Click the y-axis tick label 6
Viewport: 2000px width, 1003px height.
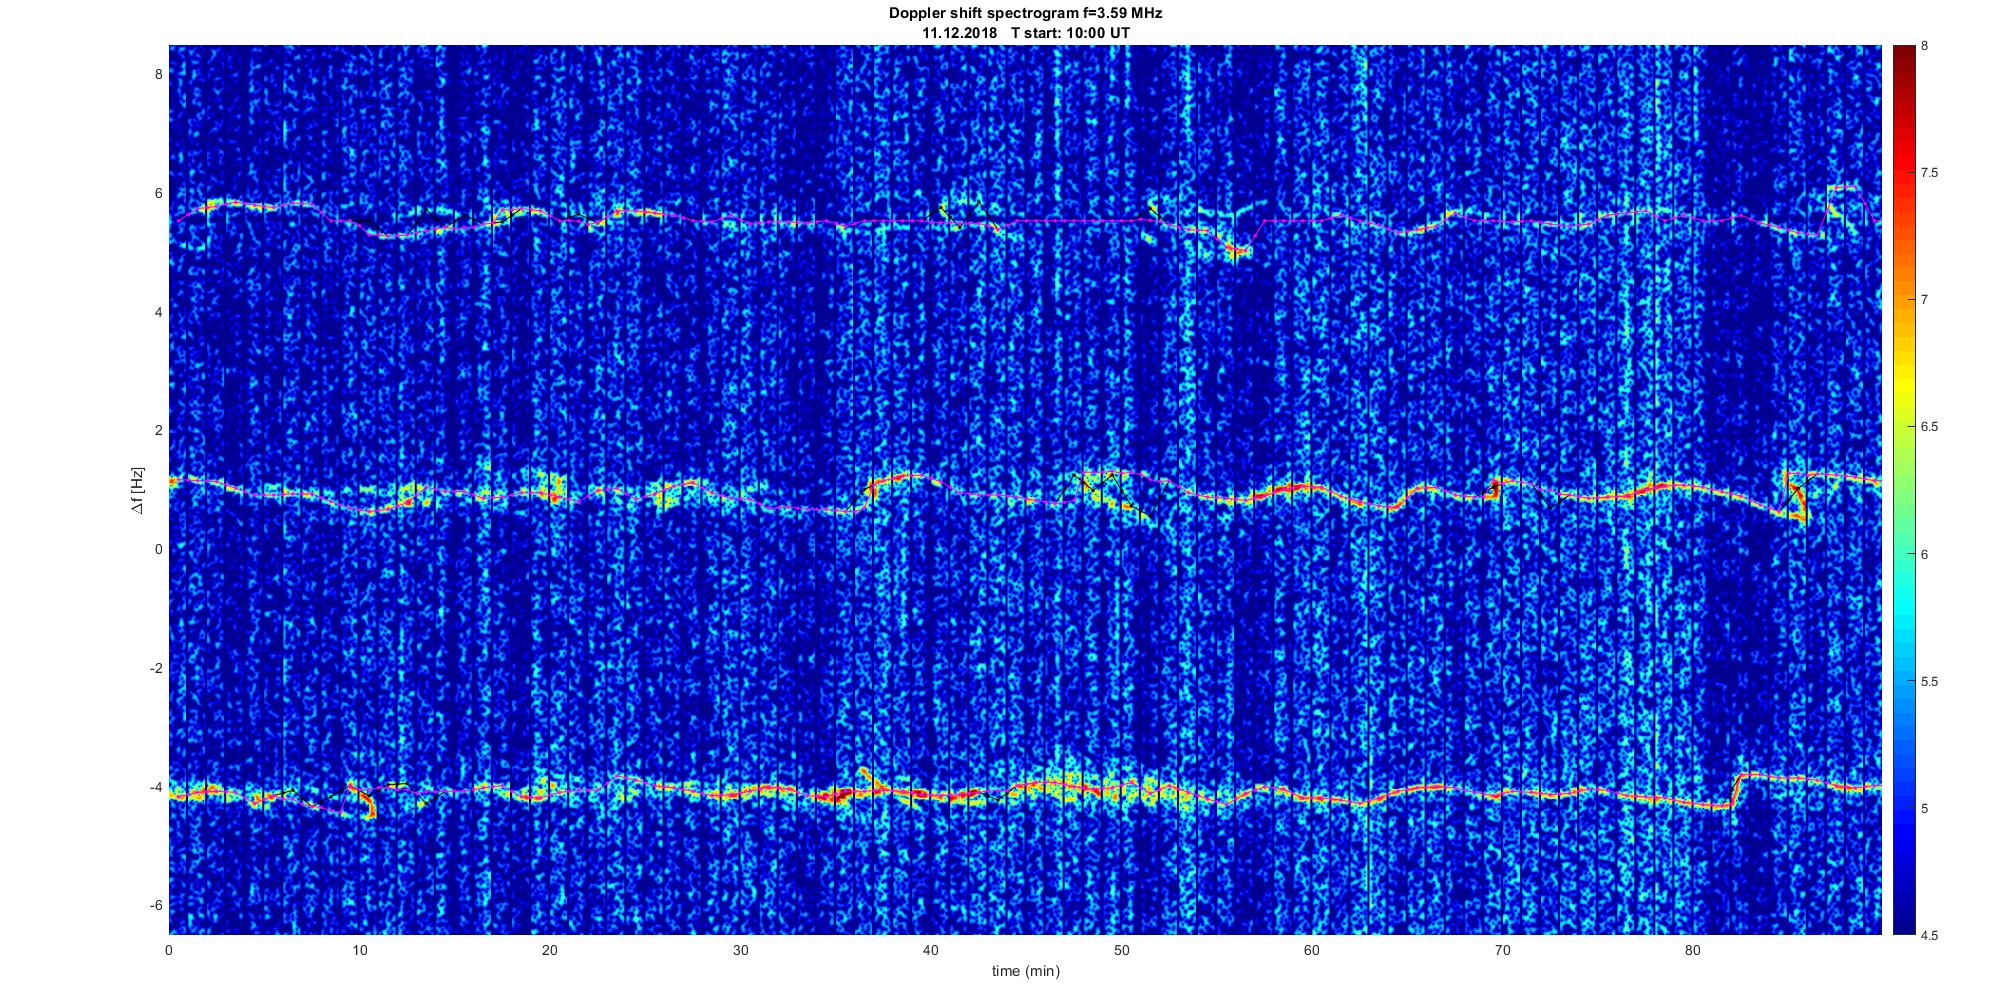point(157,194)
